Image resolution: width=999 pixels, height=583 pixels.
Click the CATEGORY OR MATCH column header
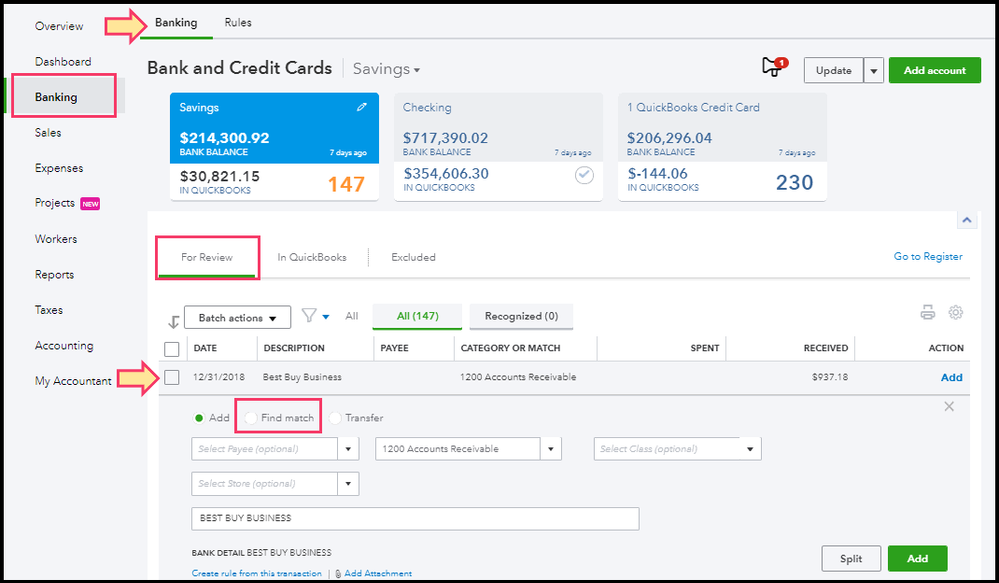click(x=510, y=348)
